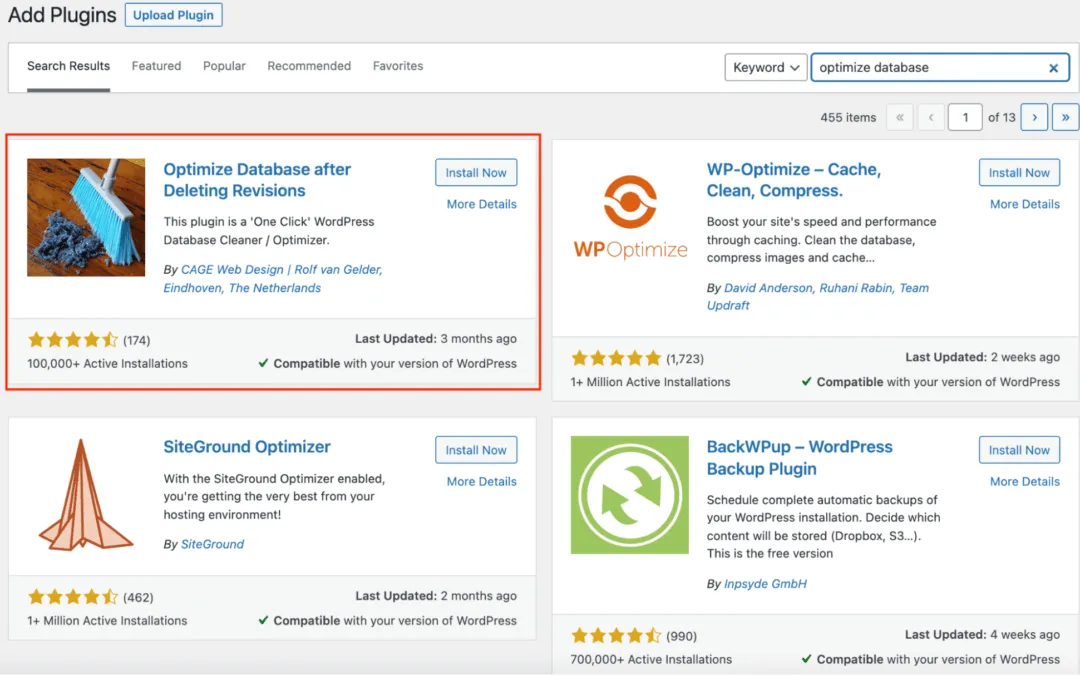
Task: Clear the search field using the X icon
Action: coord(1053,67)
